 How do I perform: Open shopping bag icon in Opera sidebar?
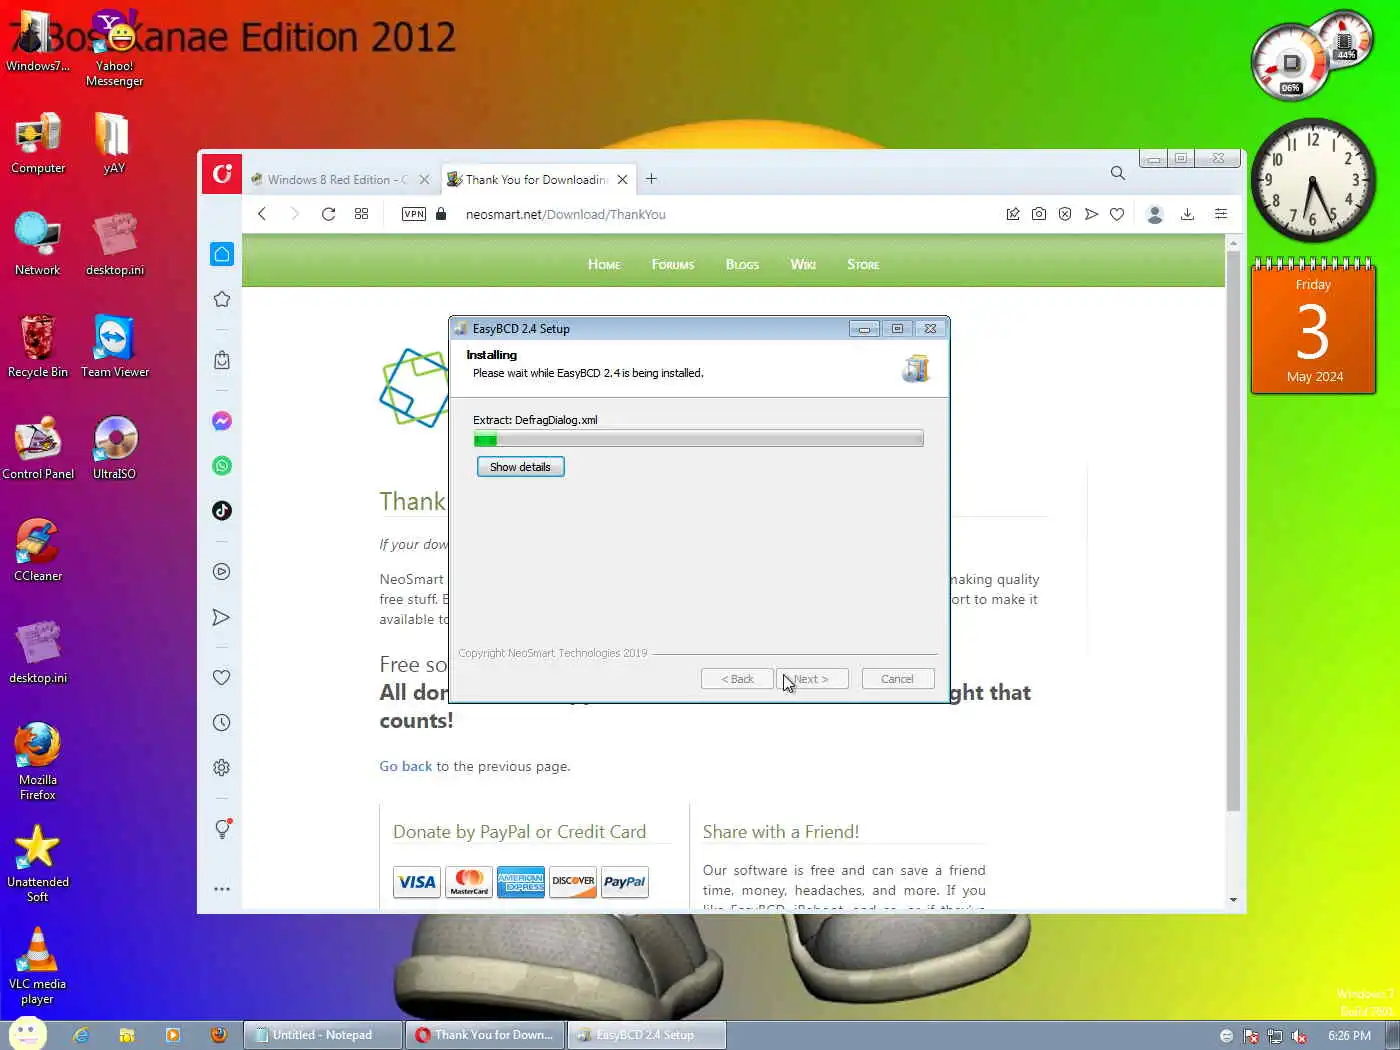pyautogui.click(x=222, y=360)
